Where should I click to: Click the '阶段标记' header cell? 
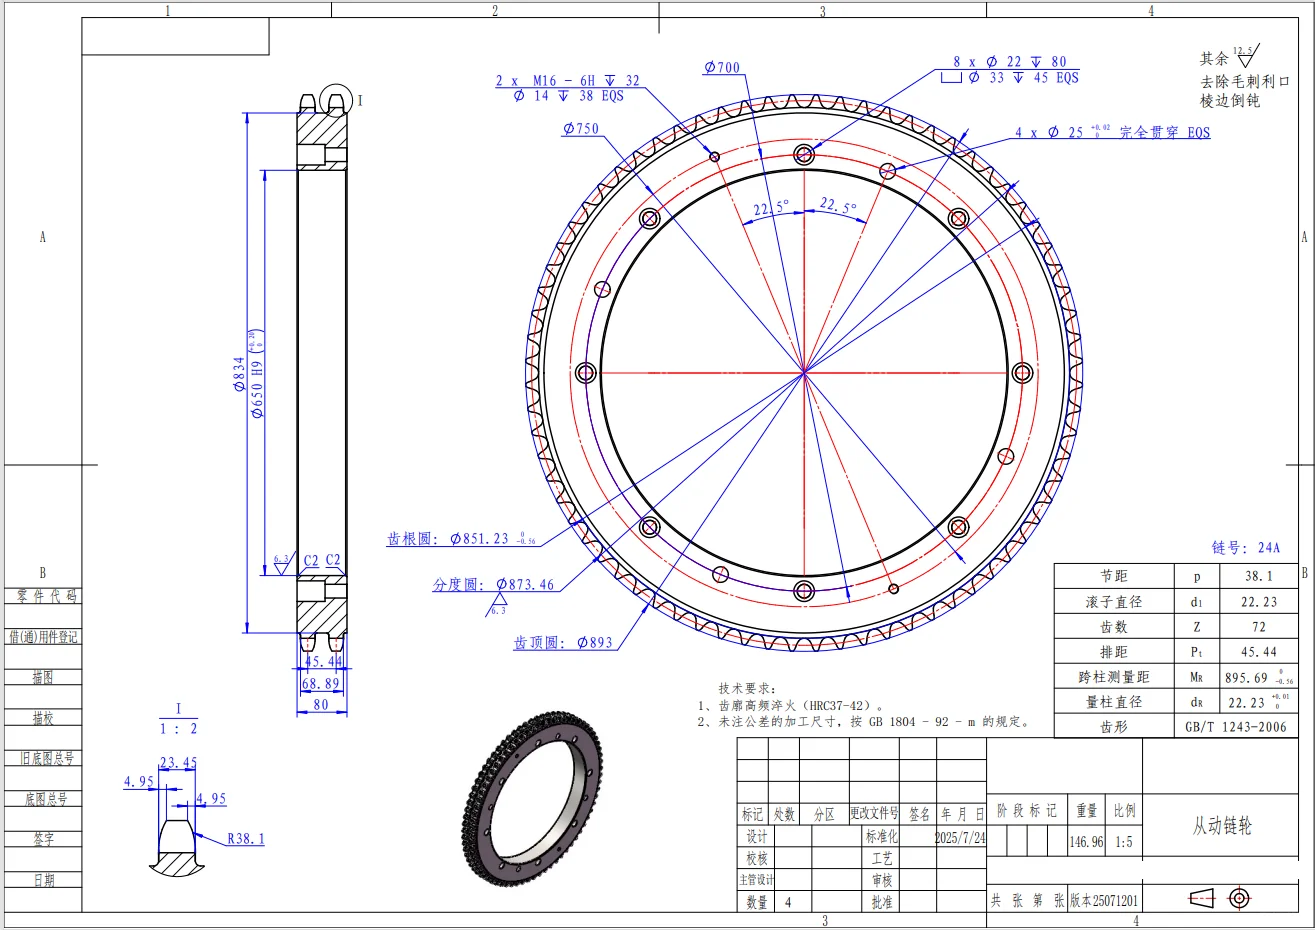(x=1026, y=811)
